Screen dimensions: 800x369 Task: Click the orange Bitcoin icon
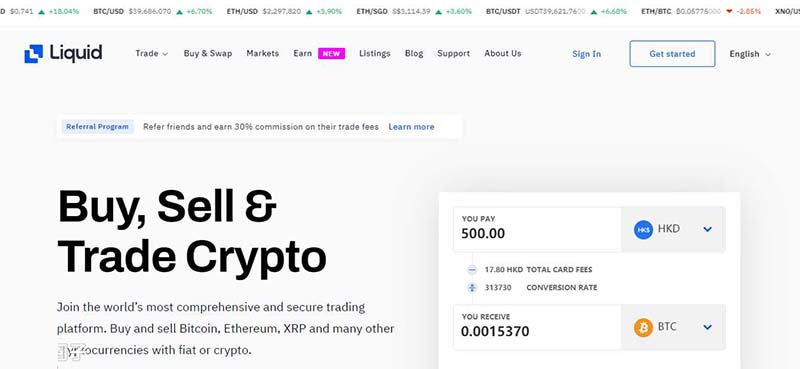point(643,327)
